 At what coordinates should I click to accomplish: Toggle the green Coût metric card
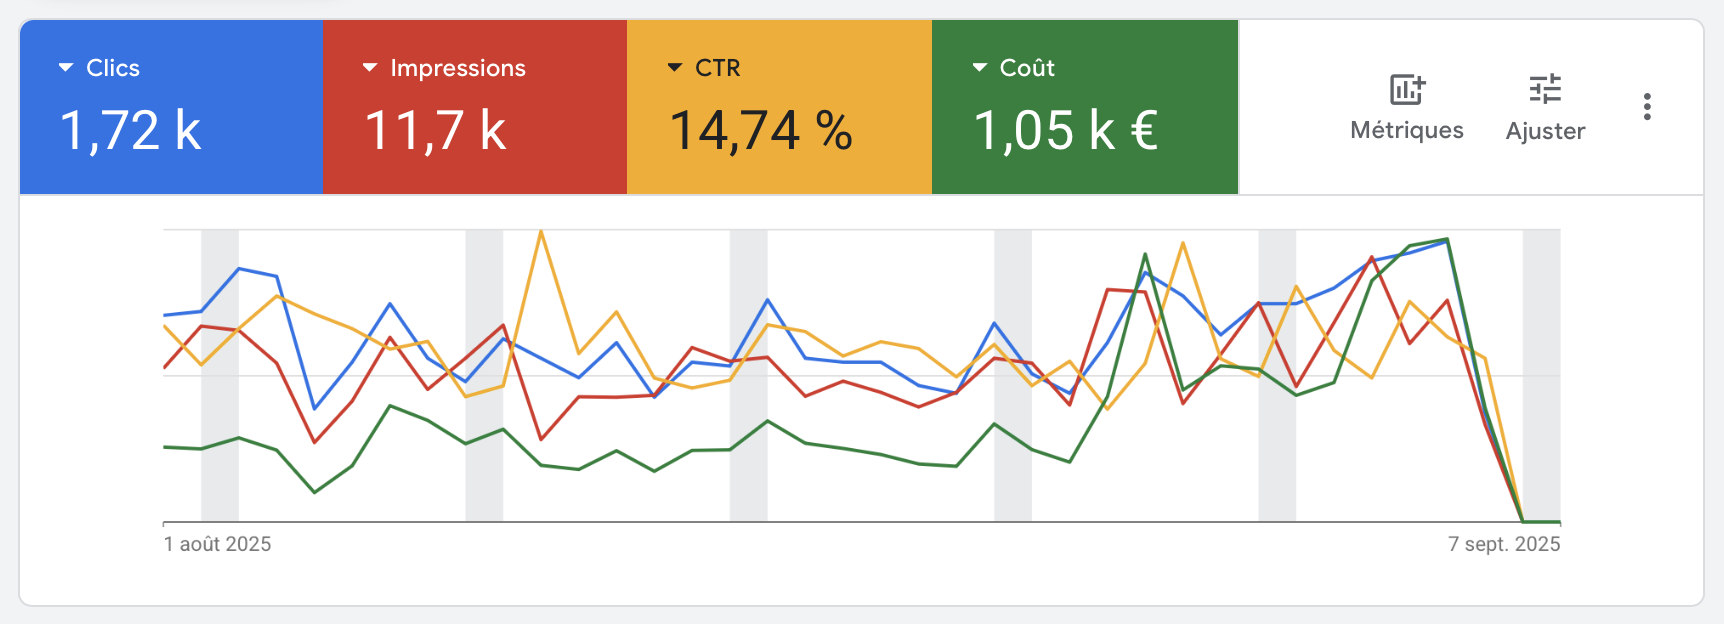point(1084,105)
